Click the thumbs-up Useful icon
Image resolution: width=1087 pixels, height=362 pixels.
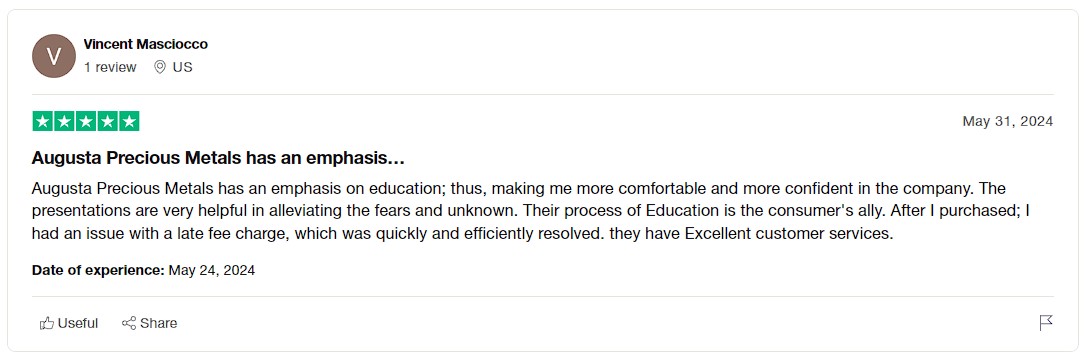(47, 323)
